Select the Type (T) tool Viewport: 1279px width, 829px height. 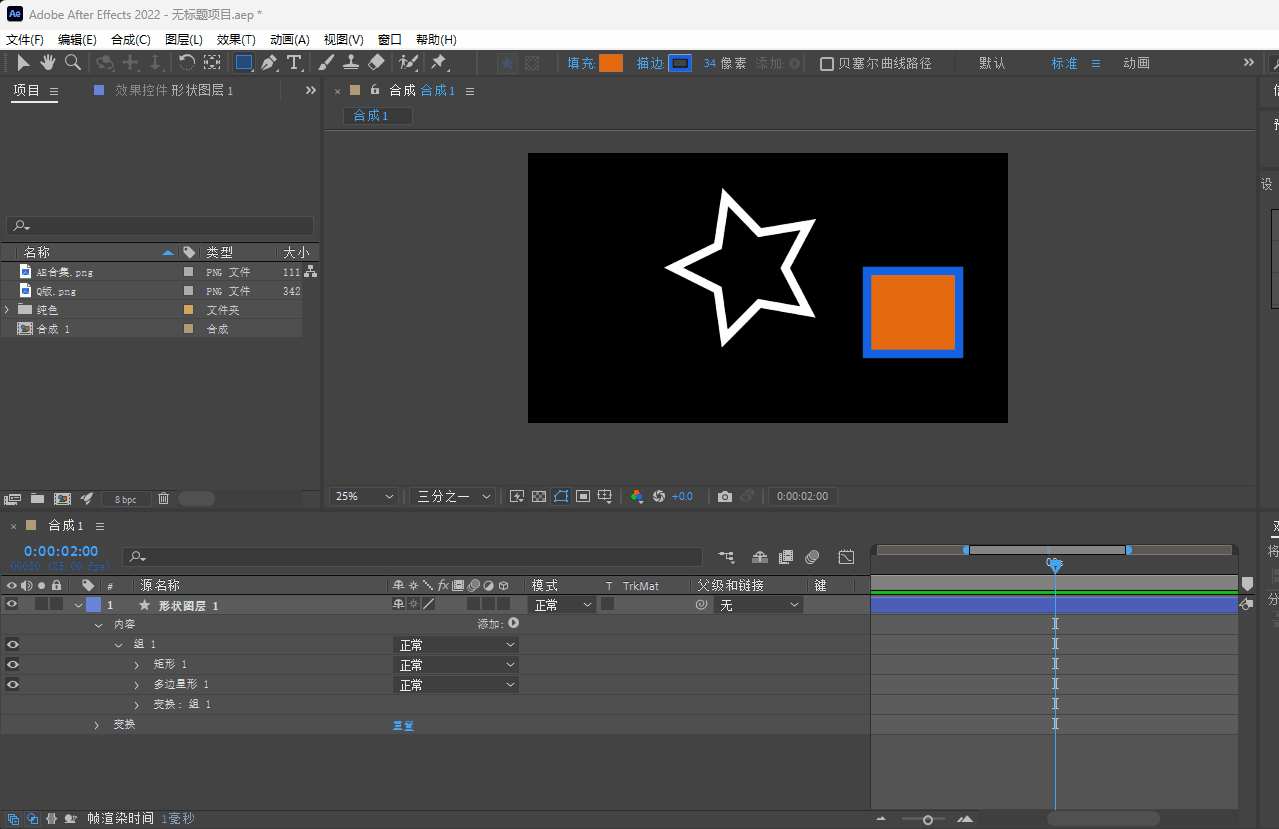[294, 63]
